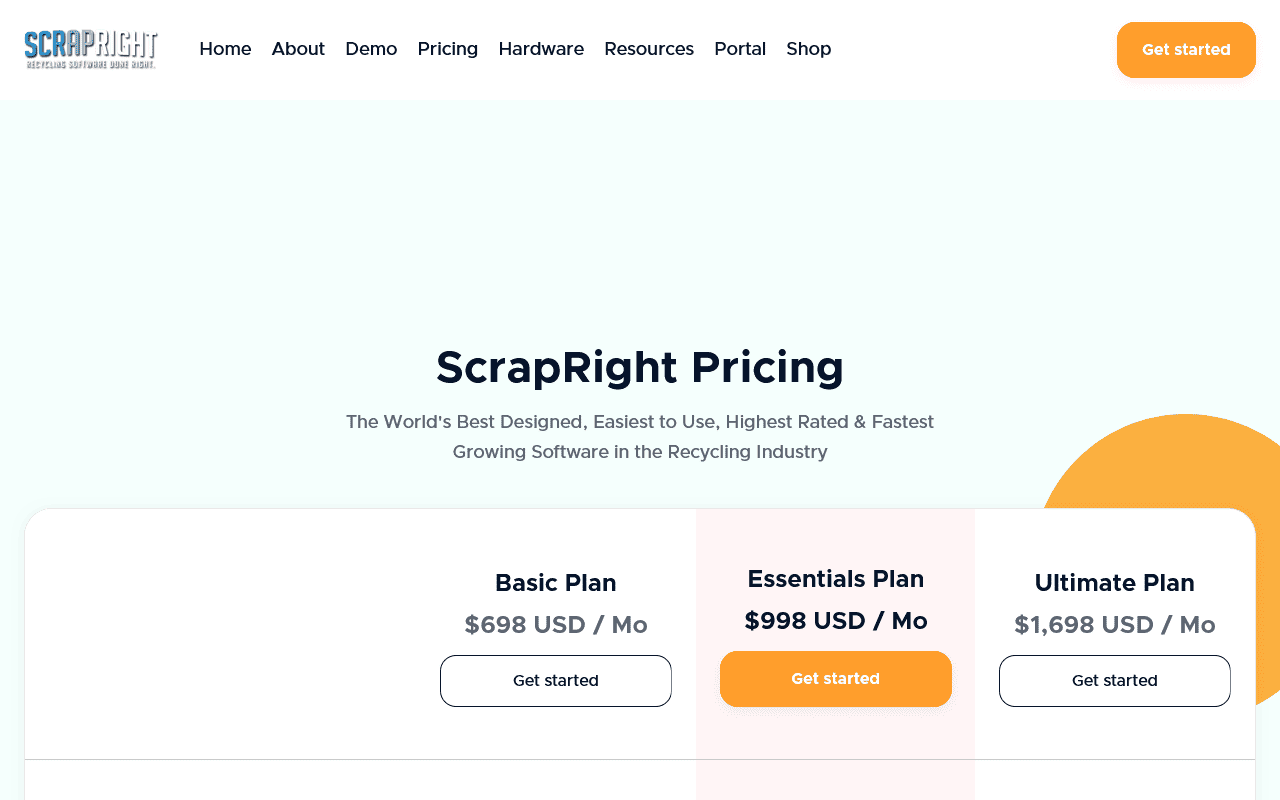
Task: Click the ScrapRight Pricing page title
Action: tap(640, 368)
